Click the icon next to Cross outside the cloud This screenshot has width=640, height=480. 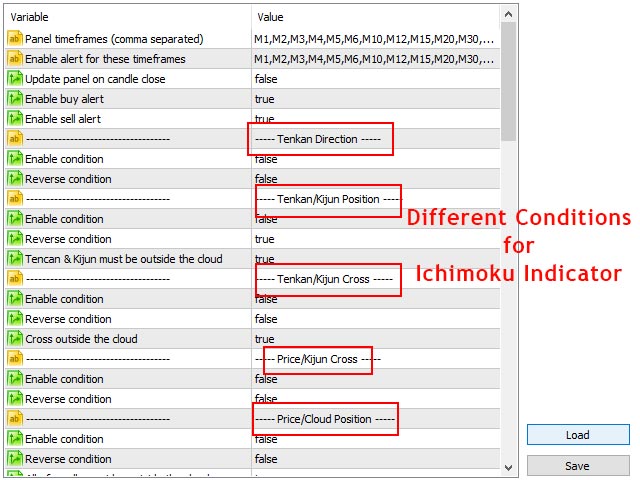click(14, 339)
